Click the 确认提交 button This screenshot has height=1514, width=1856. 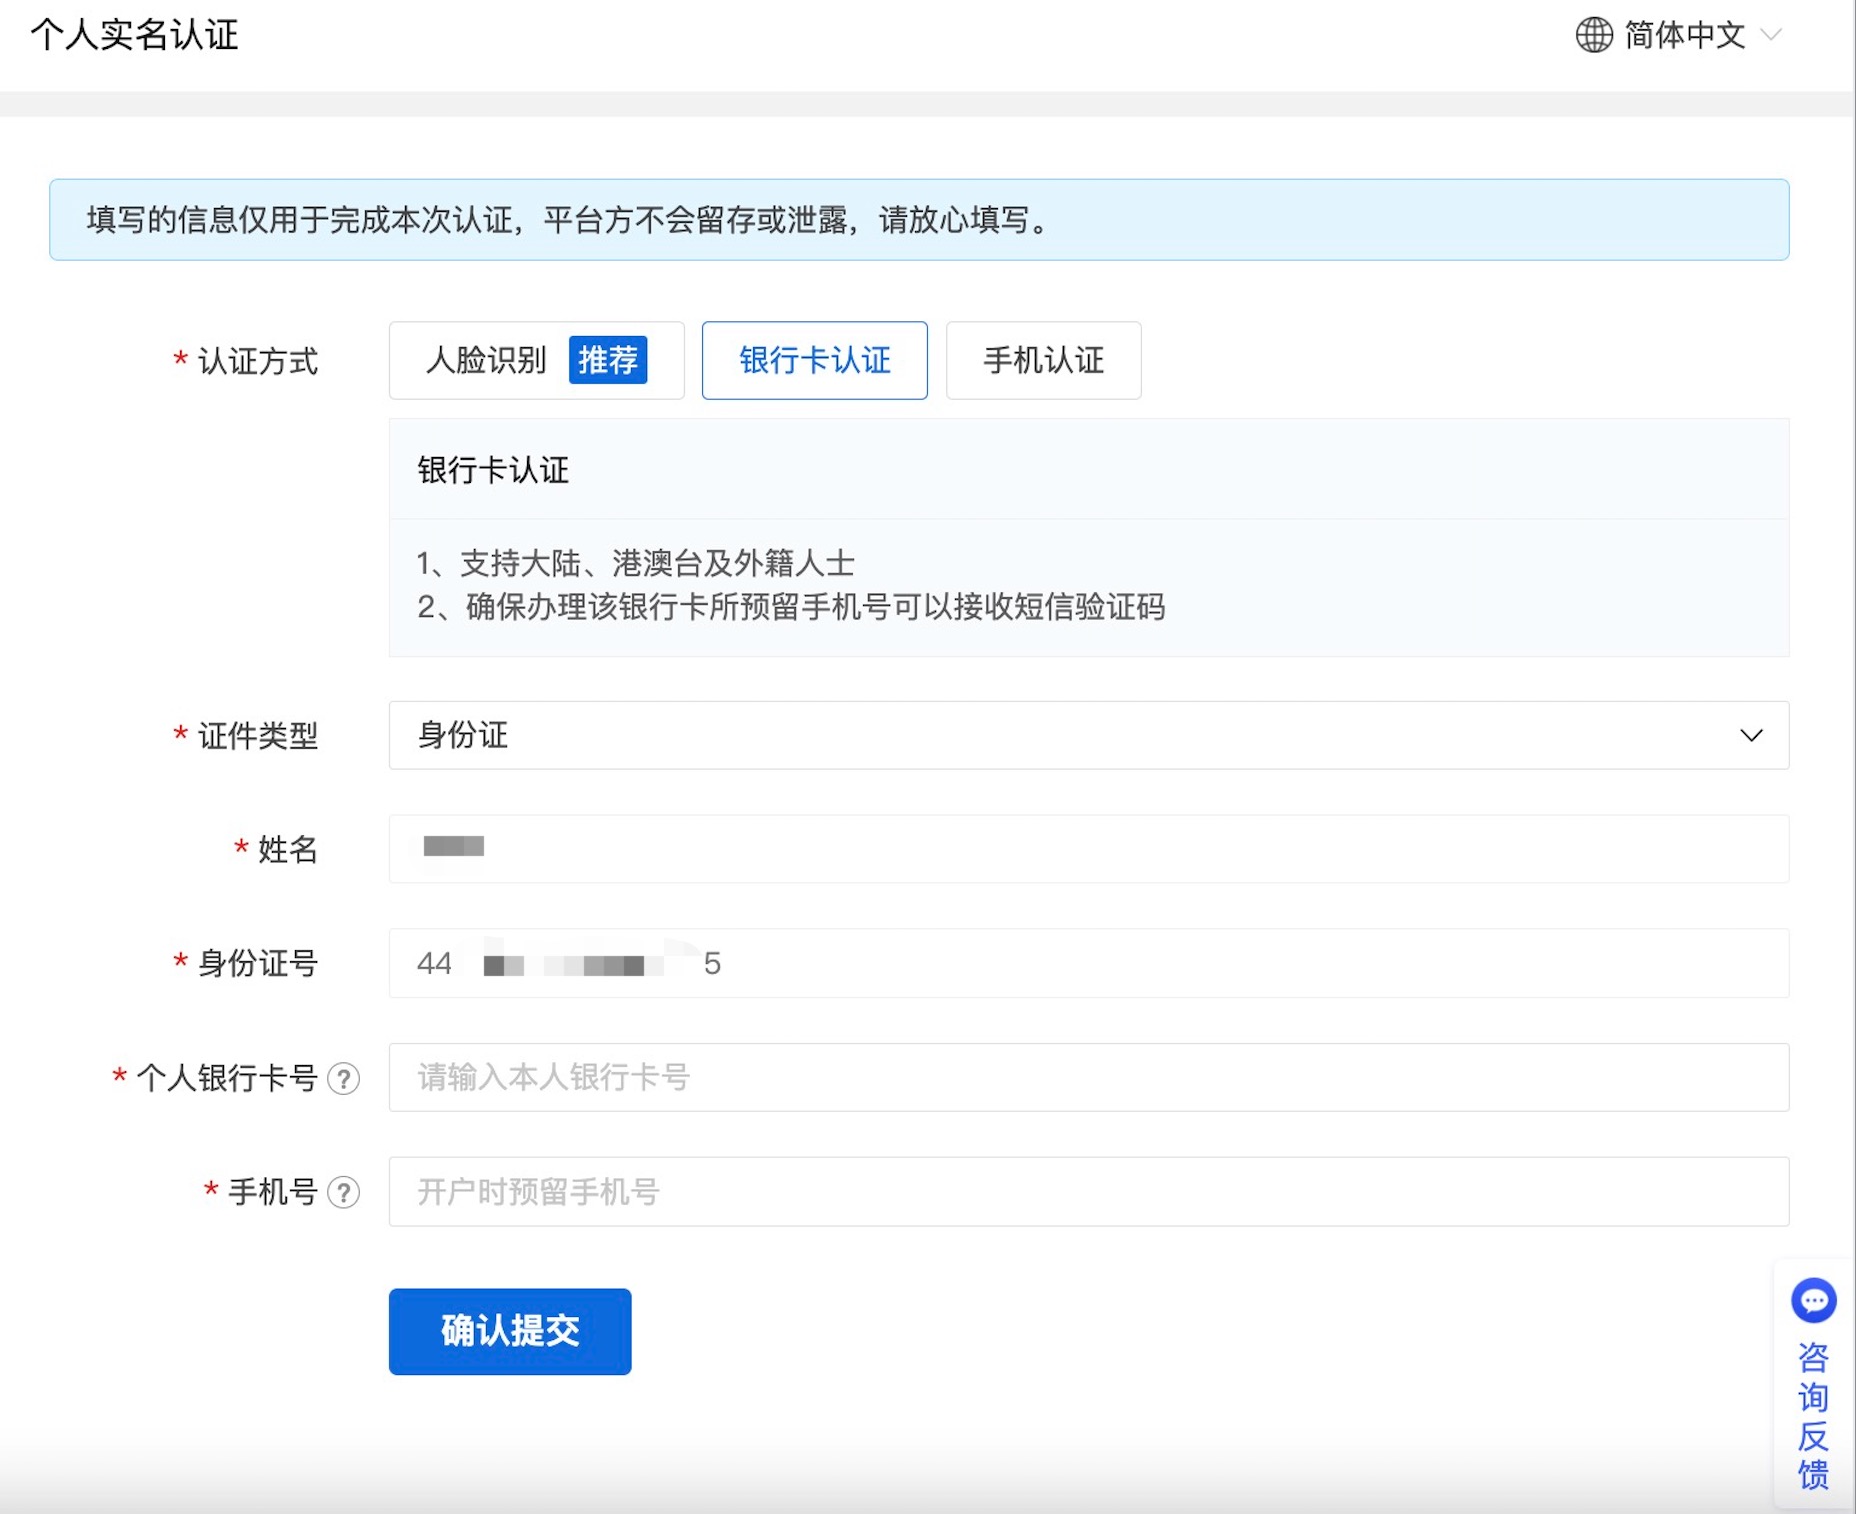click(510, 1331)
